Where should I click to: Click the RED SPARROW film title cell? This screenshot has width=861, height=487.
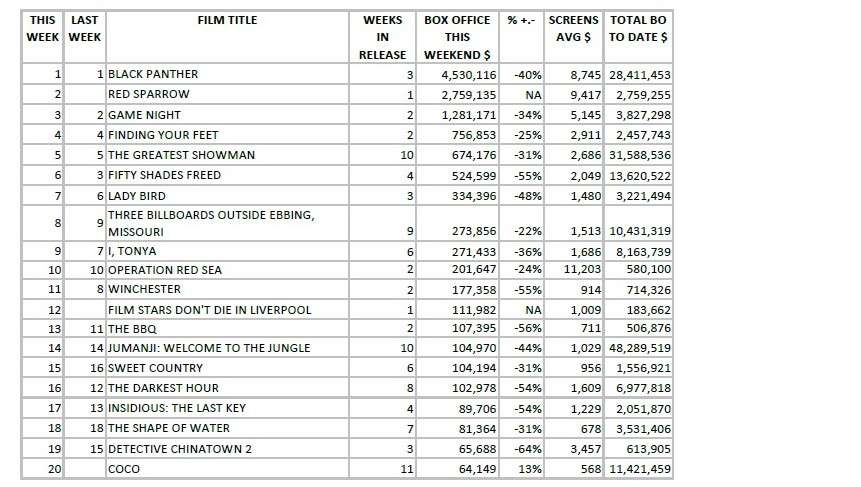pos(148,94)
